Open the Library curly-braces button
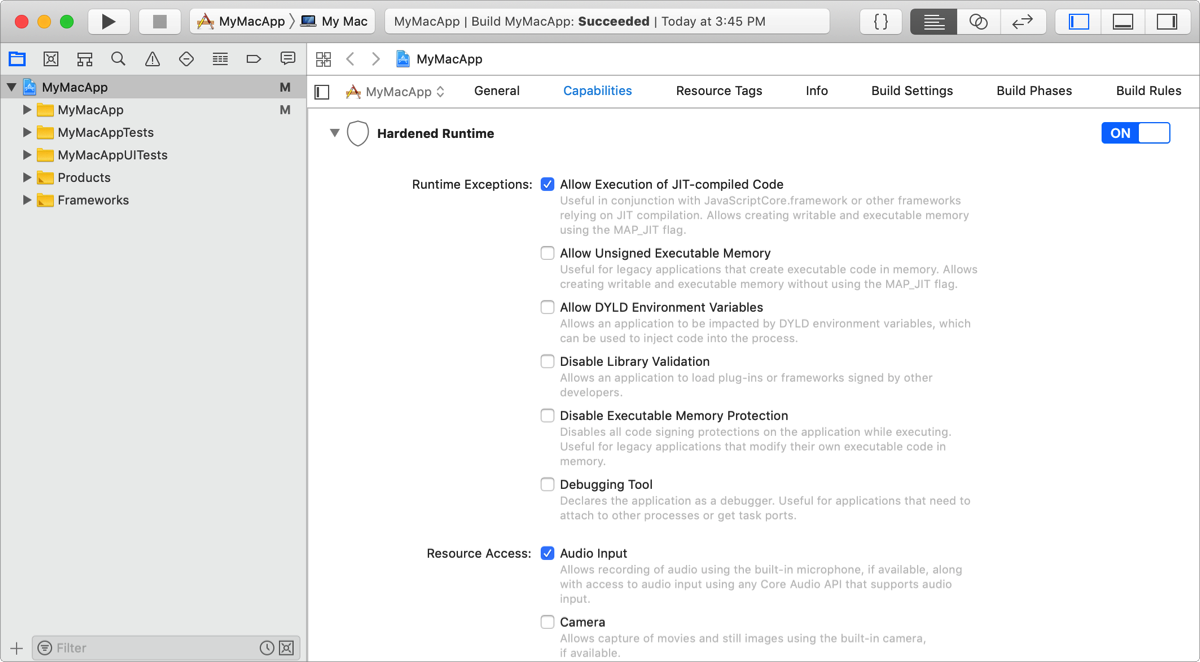Screen dimensions: 1200x662 pos(881,21)
